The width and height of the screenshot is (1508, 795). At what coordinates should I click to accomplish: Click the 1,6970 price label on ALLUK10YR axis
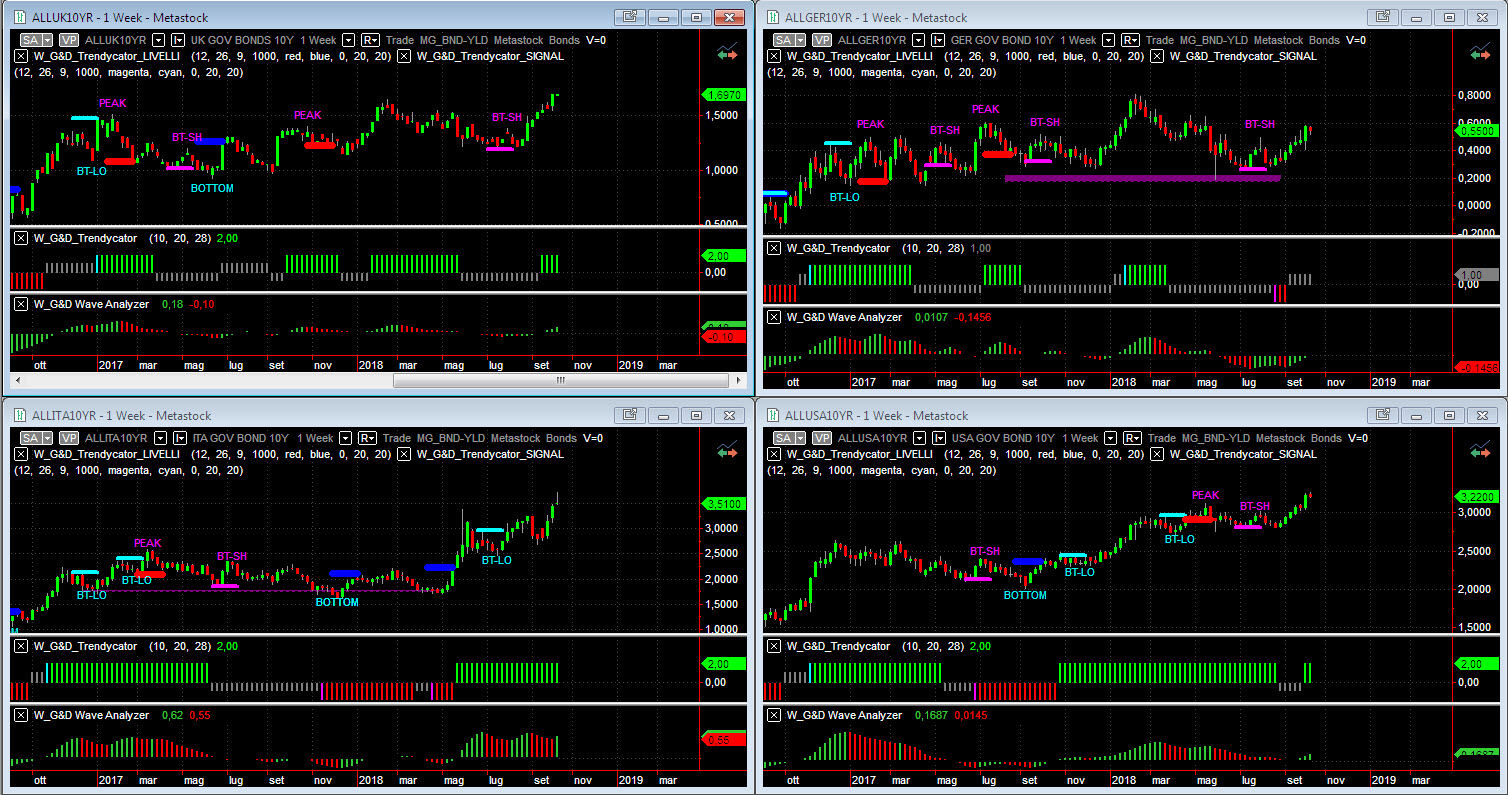pyautogui.click(x=725, y=95)
